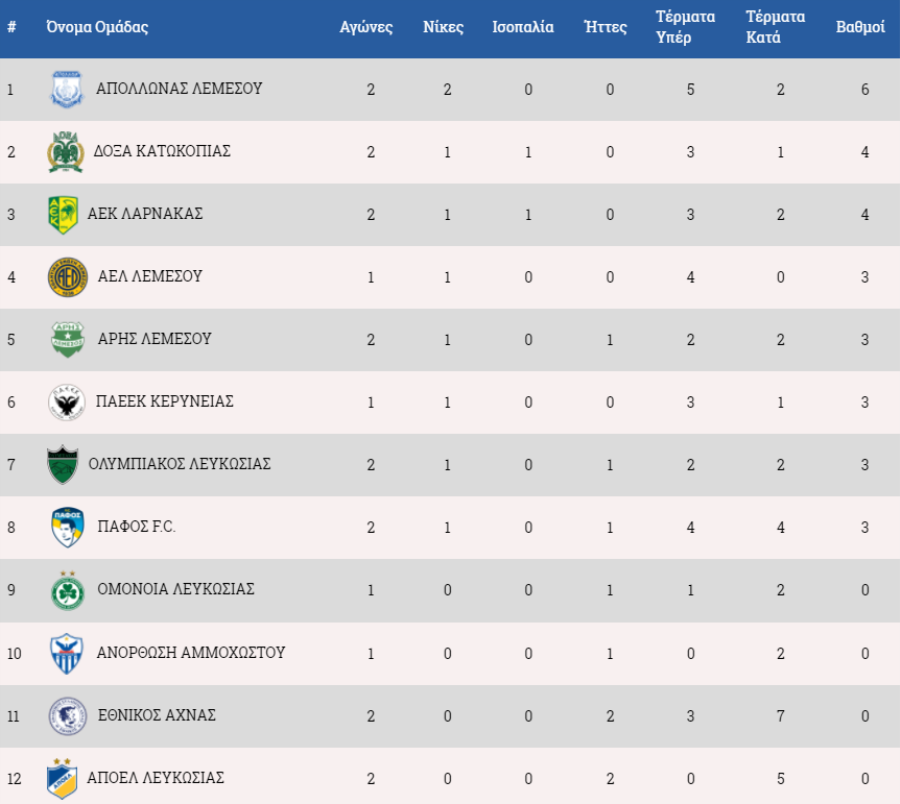The width and height of the screenshot is (900, 804).
Task: Click the Ισοπαλία column header
Action: tap(523, 27)
